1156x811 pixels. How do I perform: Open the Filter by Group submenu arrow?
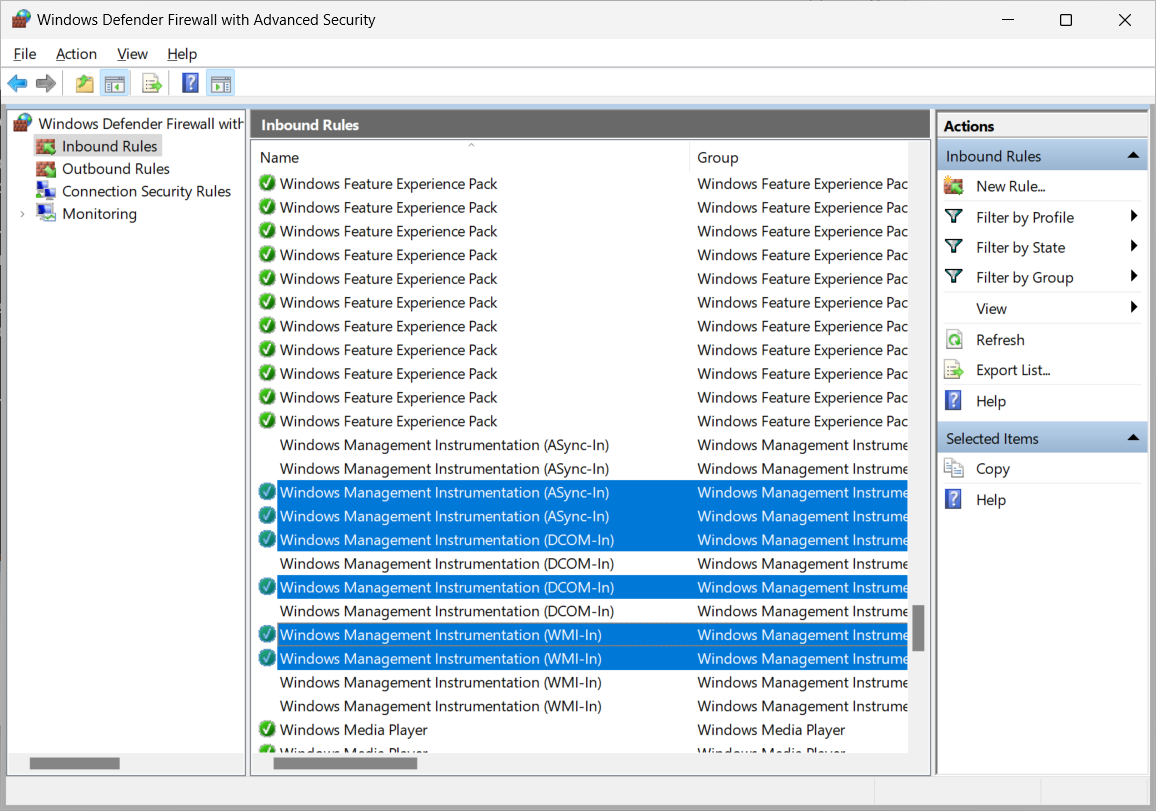pos(1134,276)
